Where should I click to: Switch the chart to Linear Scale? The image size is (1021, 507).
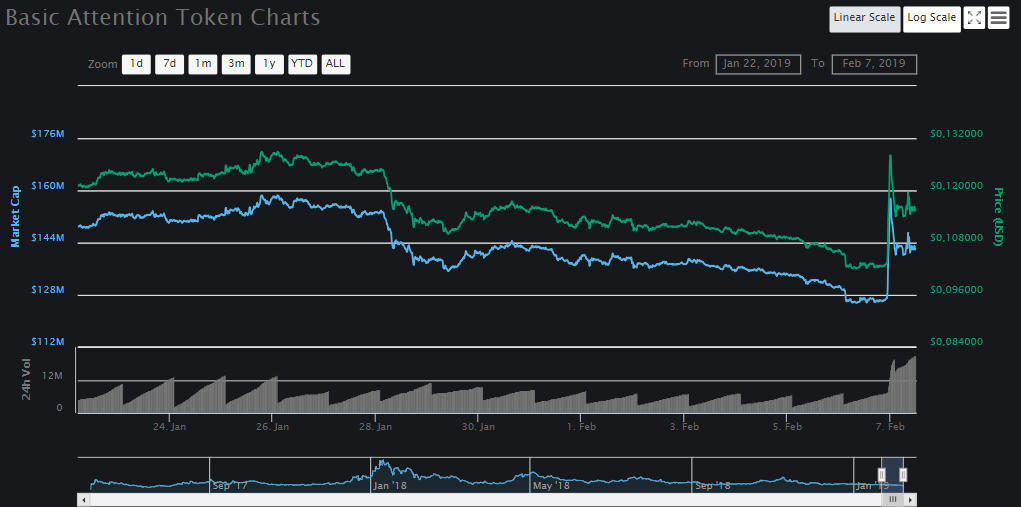[864, 18]
